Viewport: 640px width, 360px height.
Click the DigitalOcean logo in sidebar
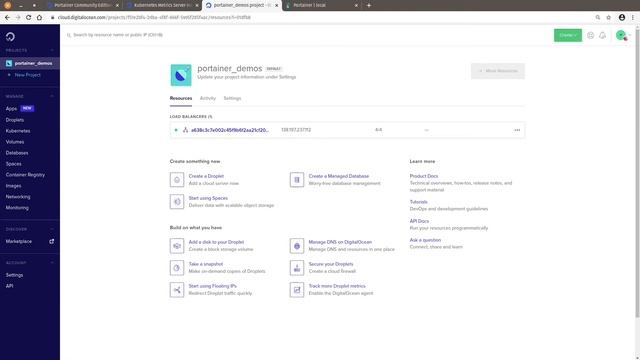pyautogui.click(x=10, y=37)
